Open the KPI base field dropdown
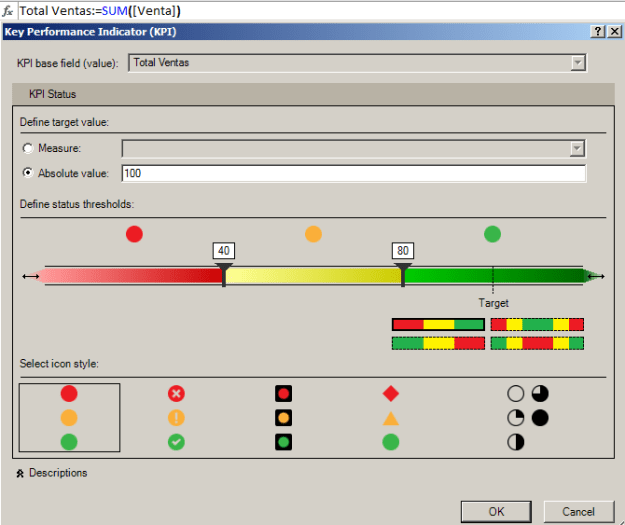This screenshot has width=625, height=525. tap(577, 63)
